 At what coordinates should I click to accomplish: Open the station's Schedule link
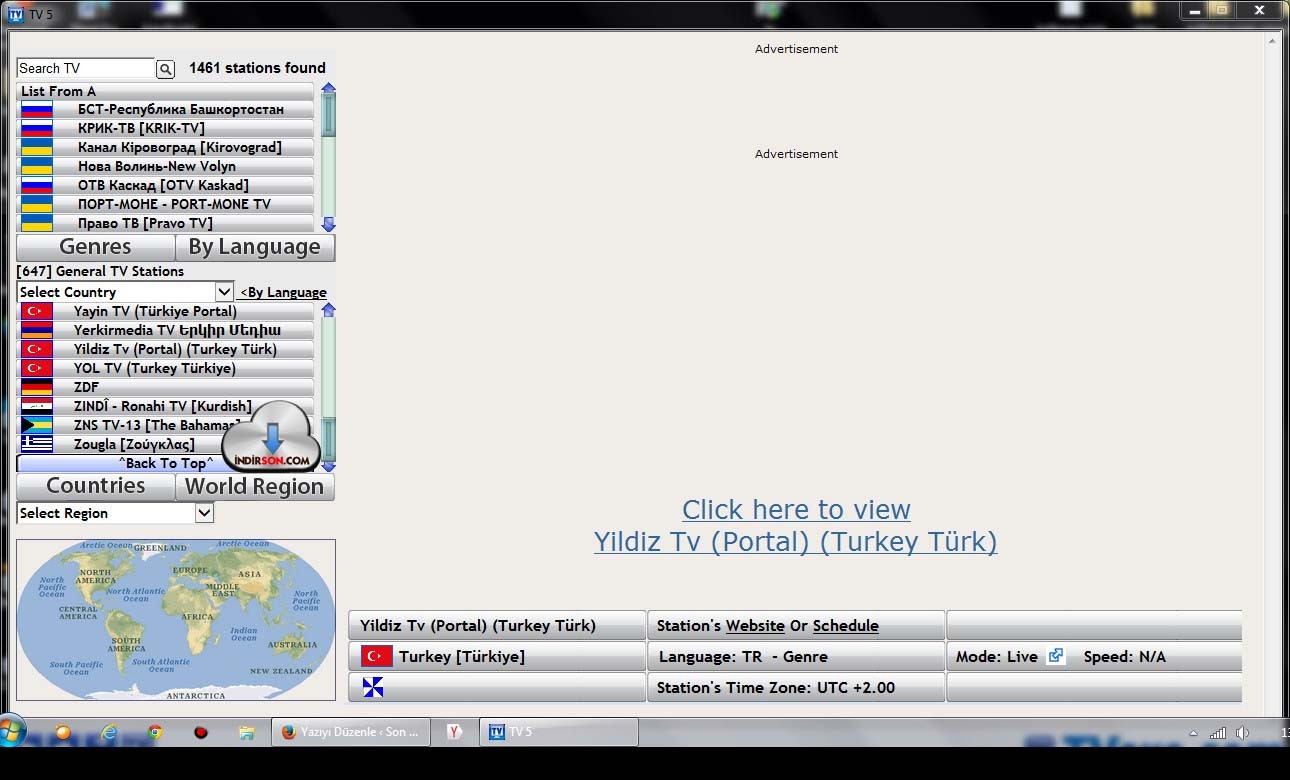846,626
